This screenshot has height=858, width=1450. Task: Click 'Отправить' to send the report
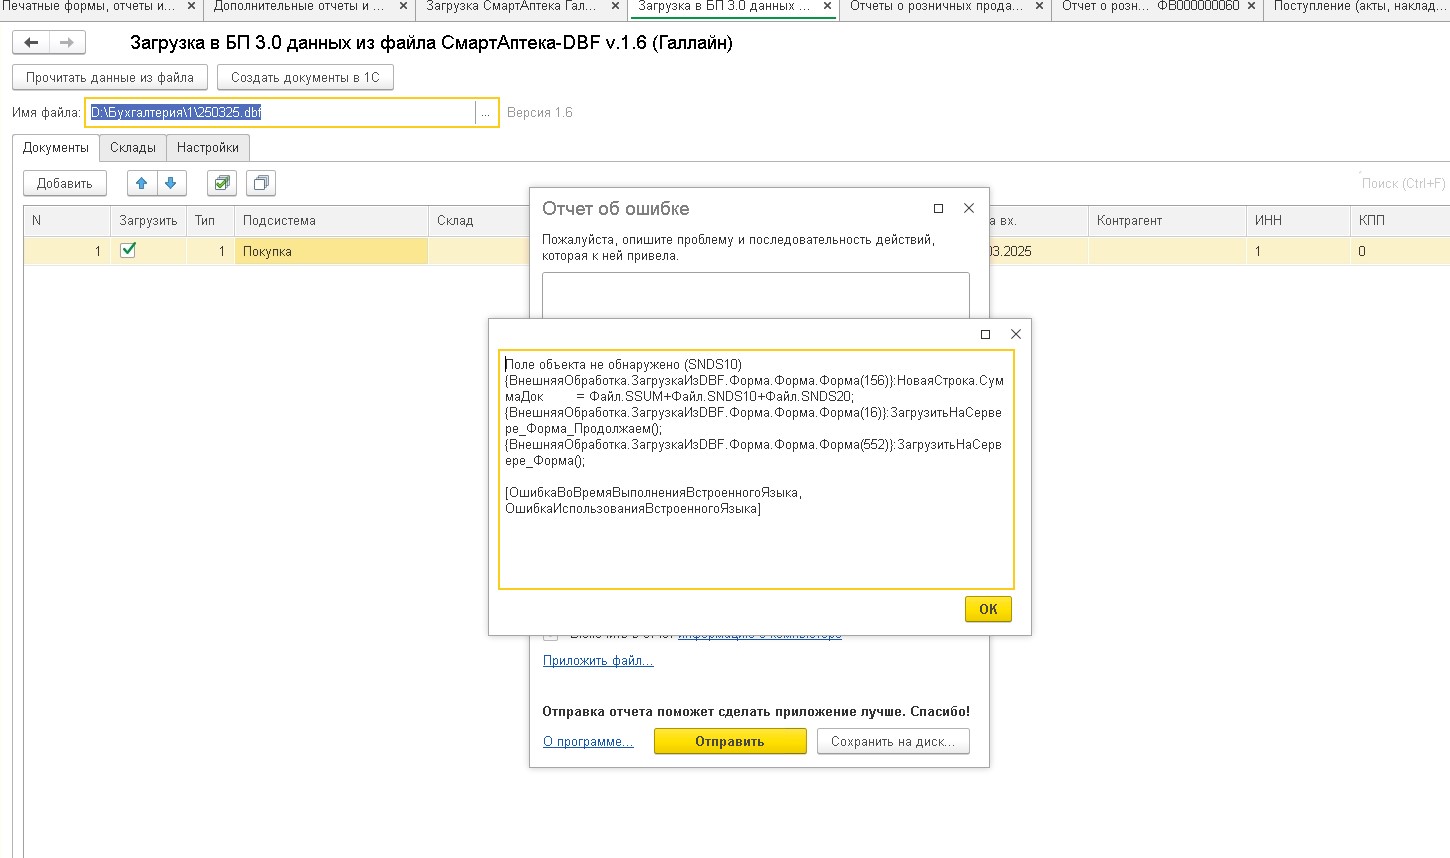click(730, 741)
